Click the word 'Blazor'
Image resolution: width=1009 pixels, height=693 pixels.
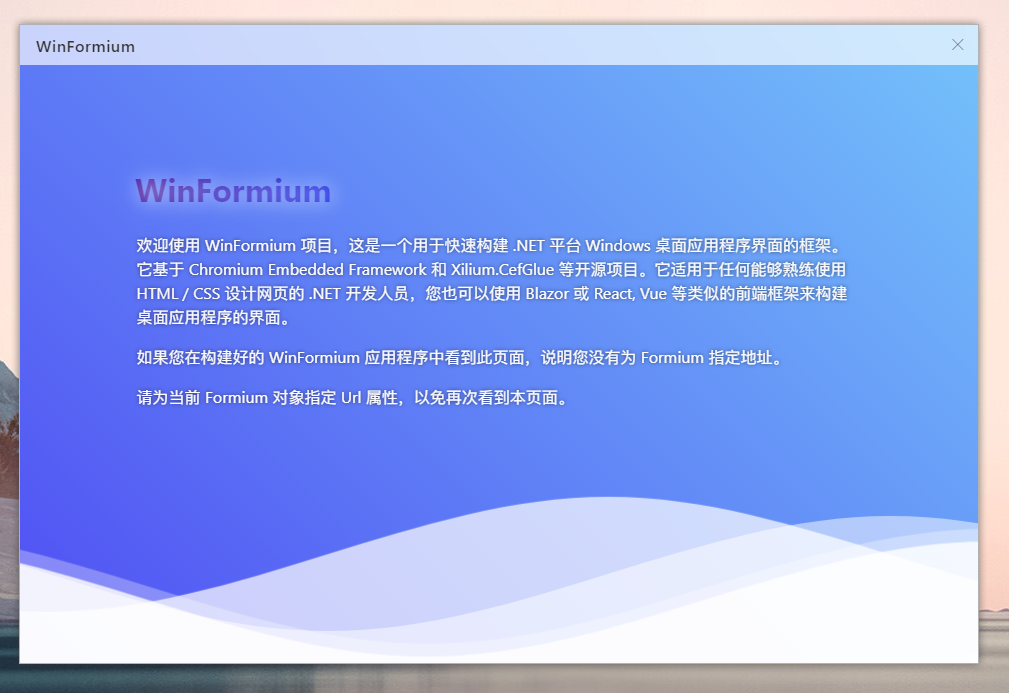point(547,295)
